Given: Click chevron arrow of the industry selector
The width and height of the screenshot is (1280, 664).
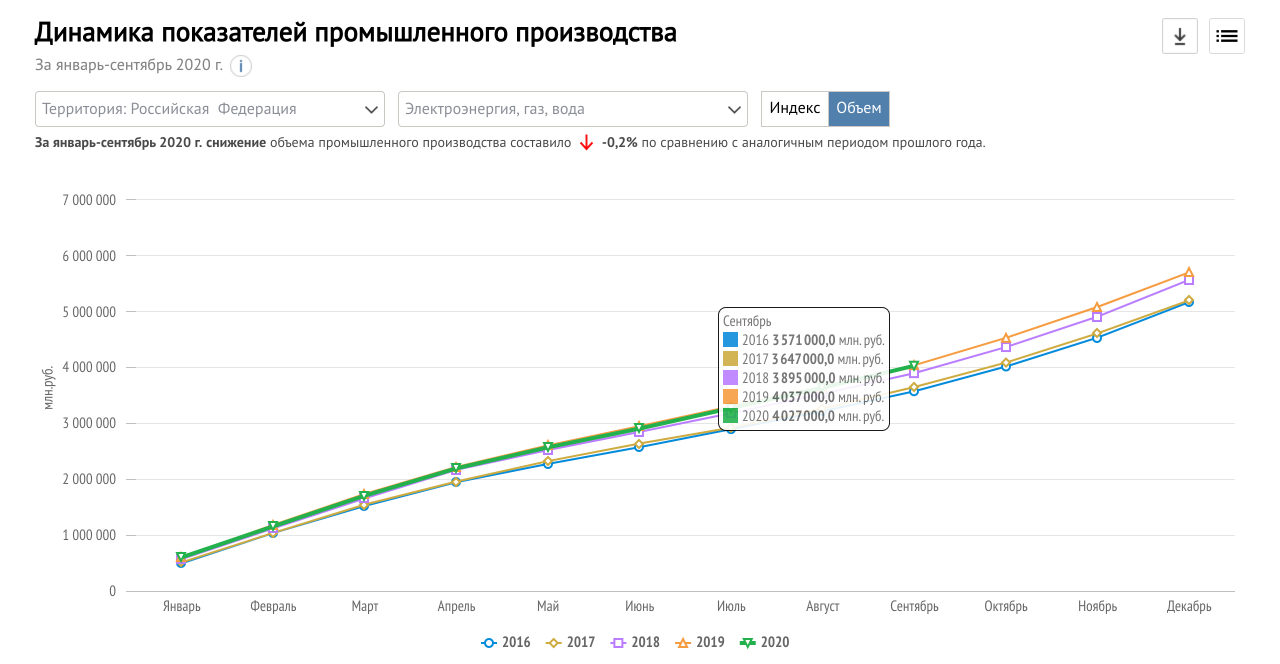Looking at the screenshot, I should click(x=733, y=109).
